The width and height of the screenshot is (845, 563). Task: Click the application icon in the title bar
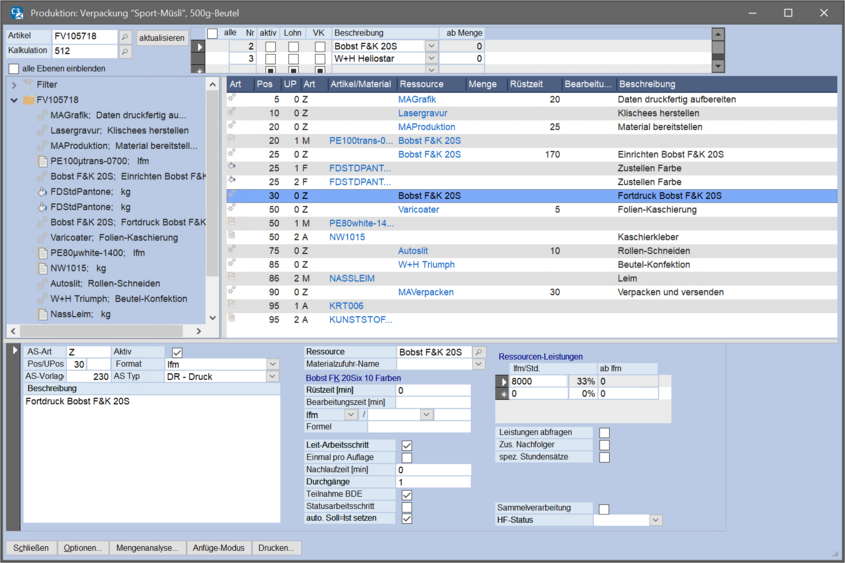(17, 13)
